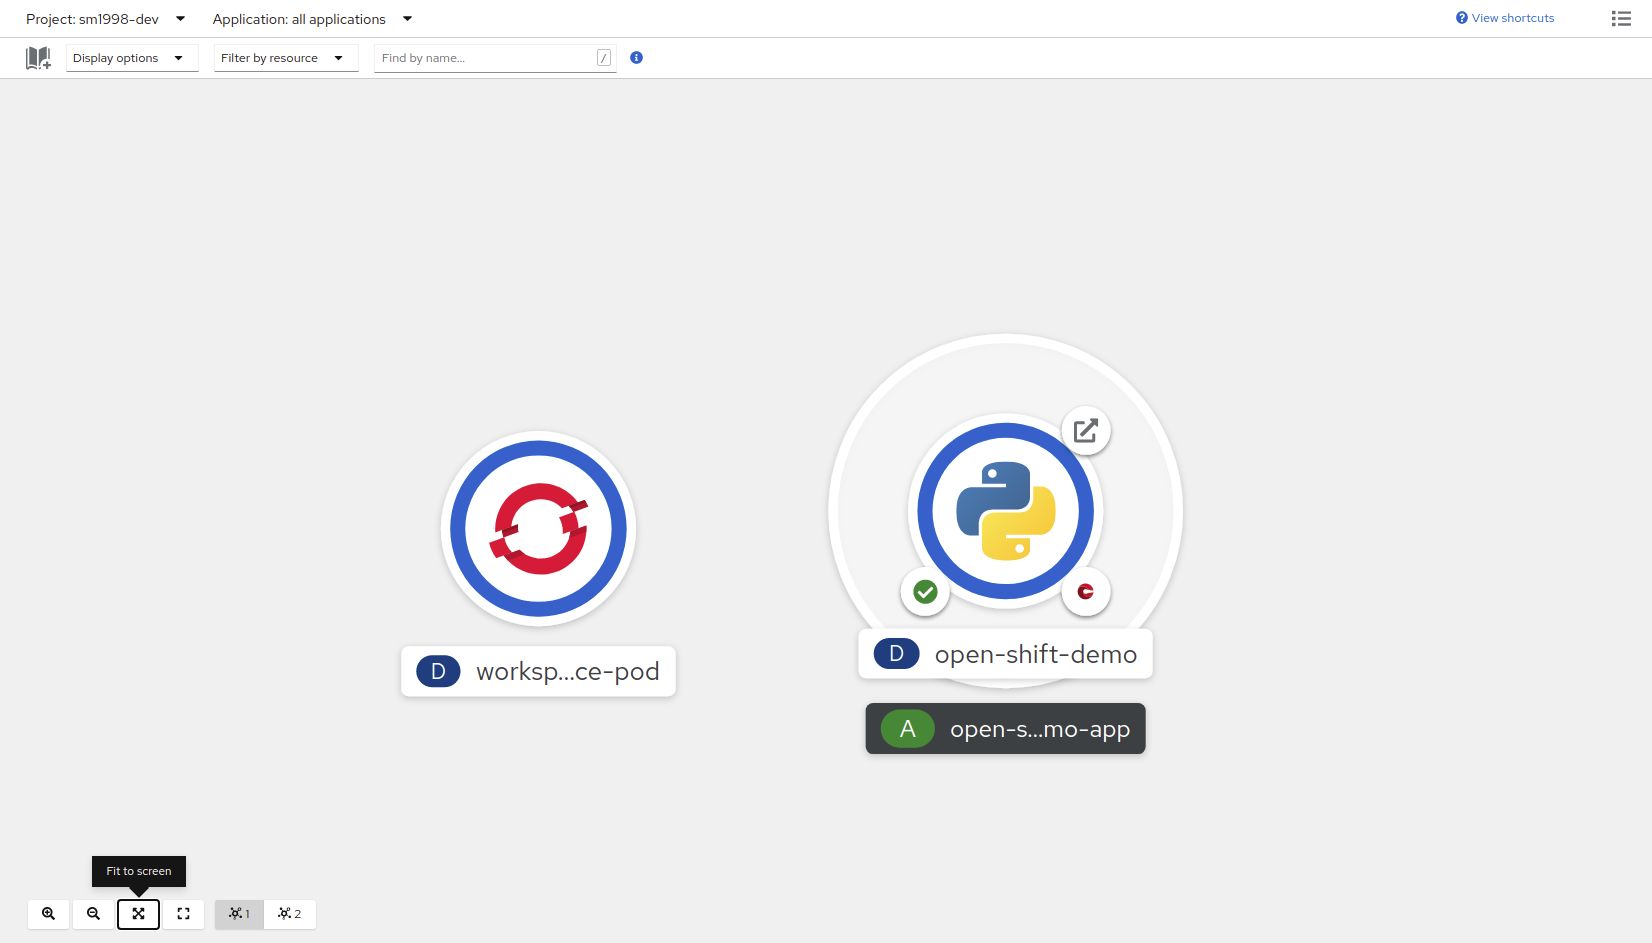The height and width of the screenshot is (943, 1652).
Task: Open the View shortcuts help link
Action: coord(1504,17)
